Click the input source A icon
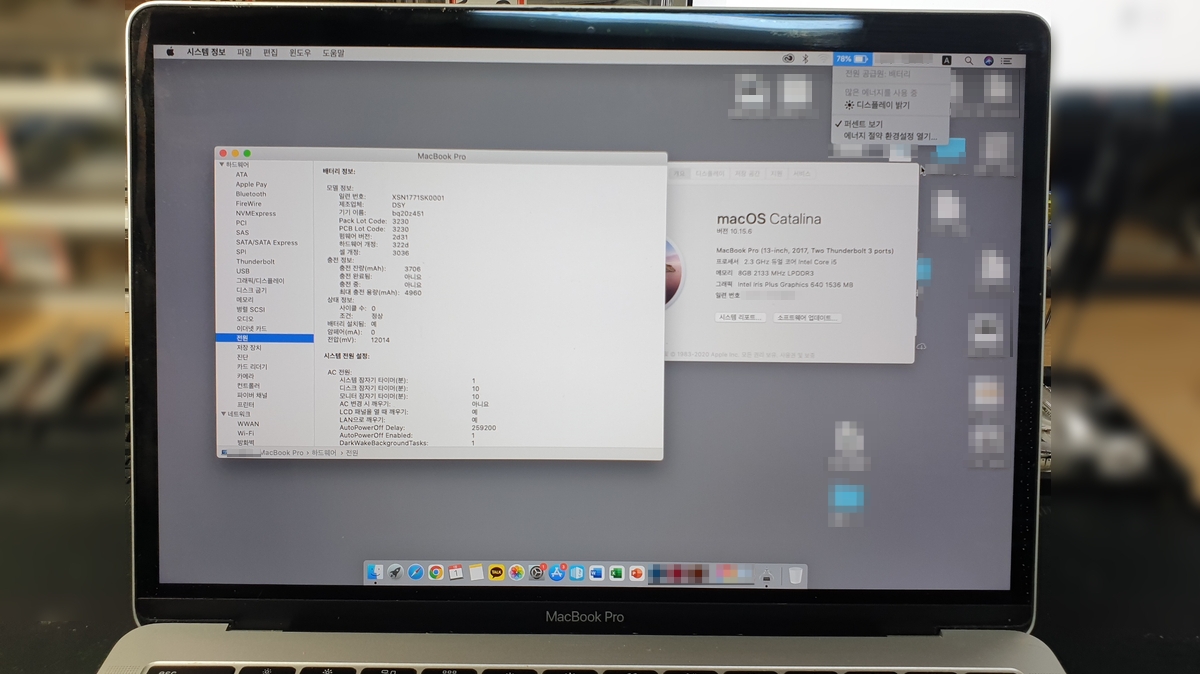This screenshot has width=1200, height=674. point(946,60)
